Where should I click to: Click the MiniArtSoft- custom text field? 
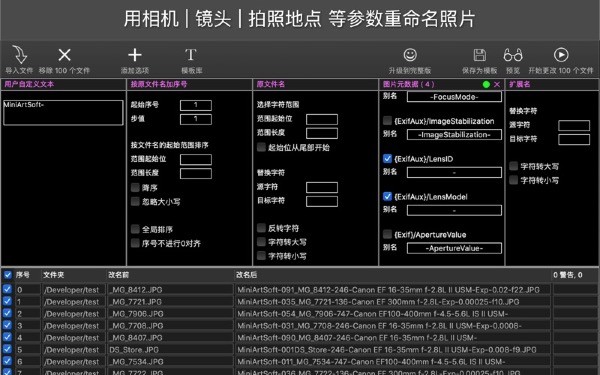[x=63, y=112]
